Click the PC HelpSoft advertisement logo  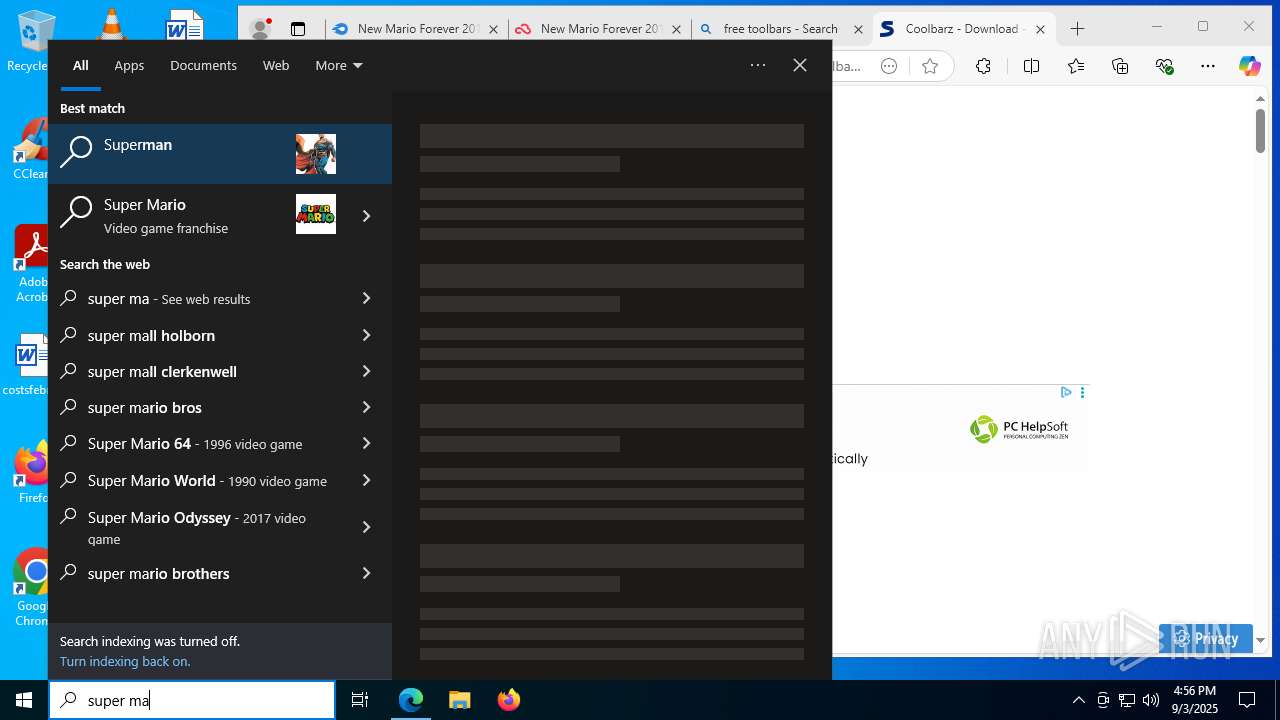(1019, 429)
